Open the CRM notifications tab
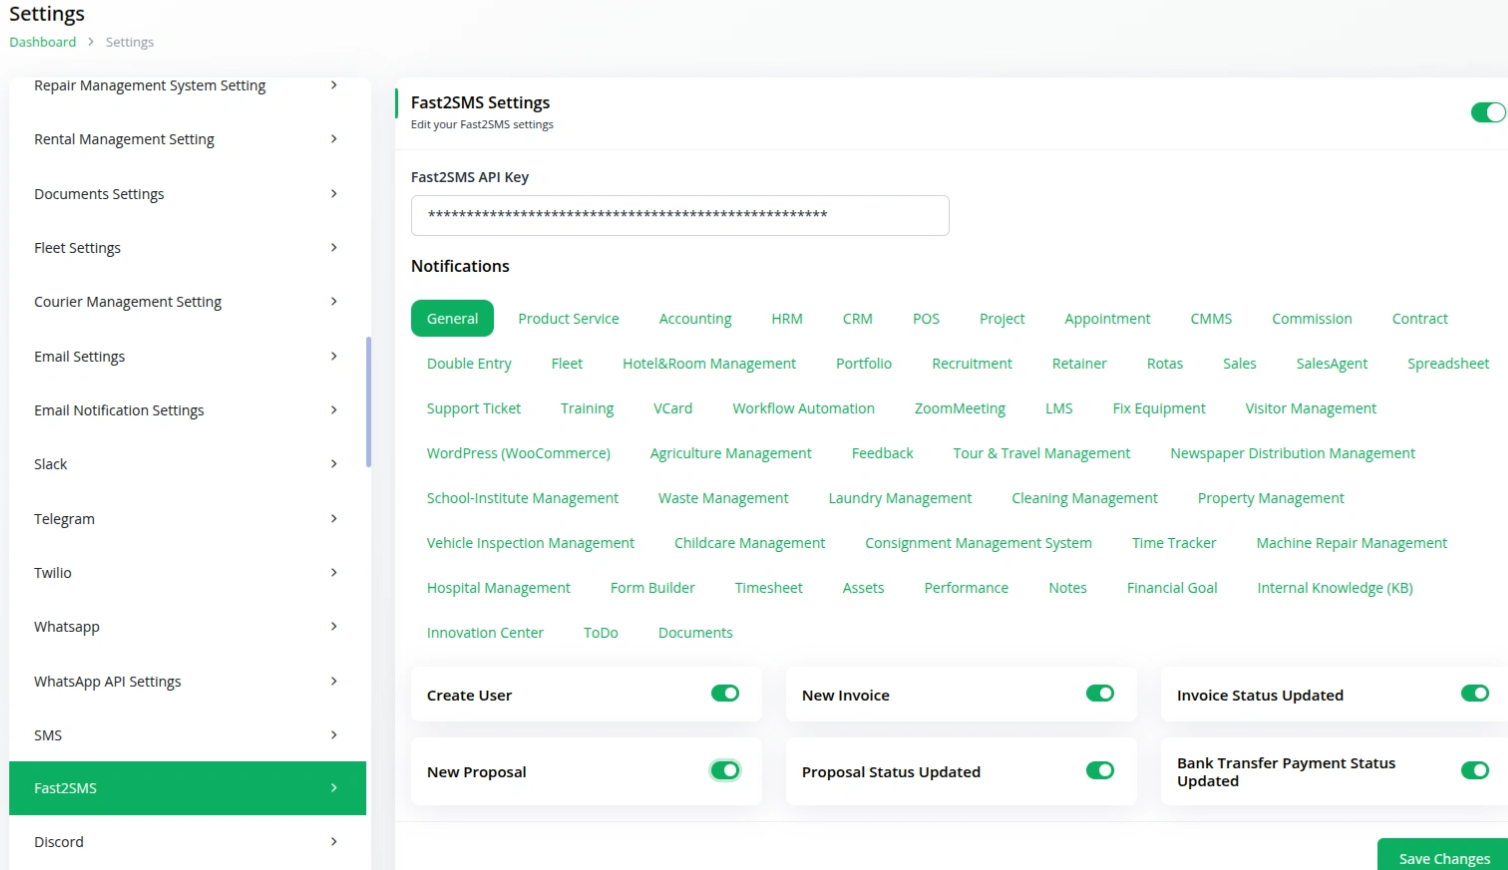This screenshot has width=1508, height=870. [857, 318]
